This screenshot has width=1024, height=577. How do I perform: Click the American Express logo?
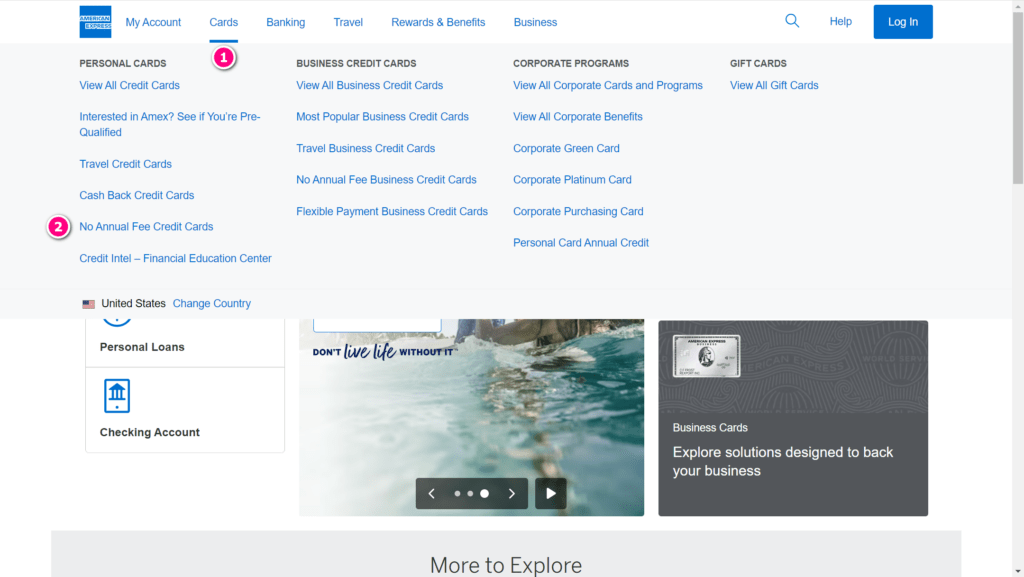click(95, 22)
